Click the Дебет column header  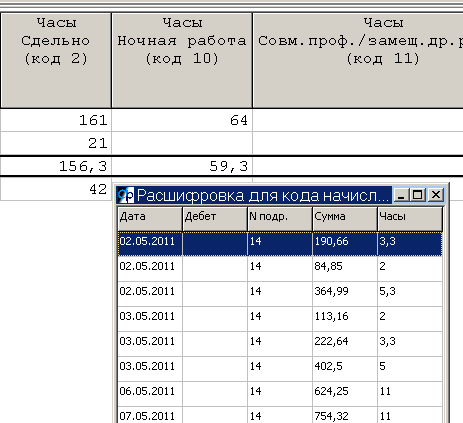(x=215, y=219)
